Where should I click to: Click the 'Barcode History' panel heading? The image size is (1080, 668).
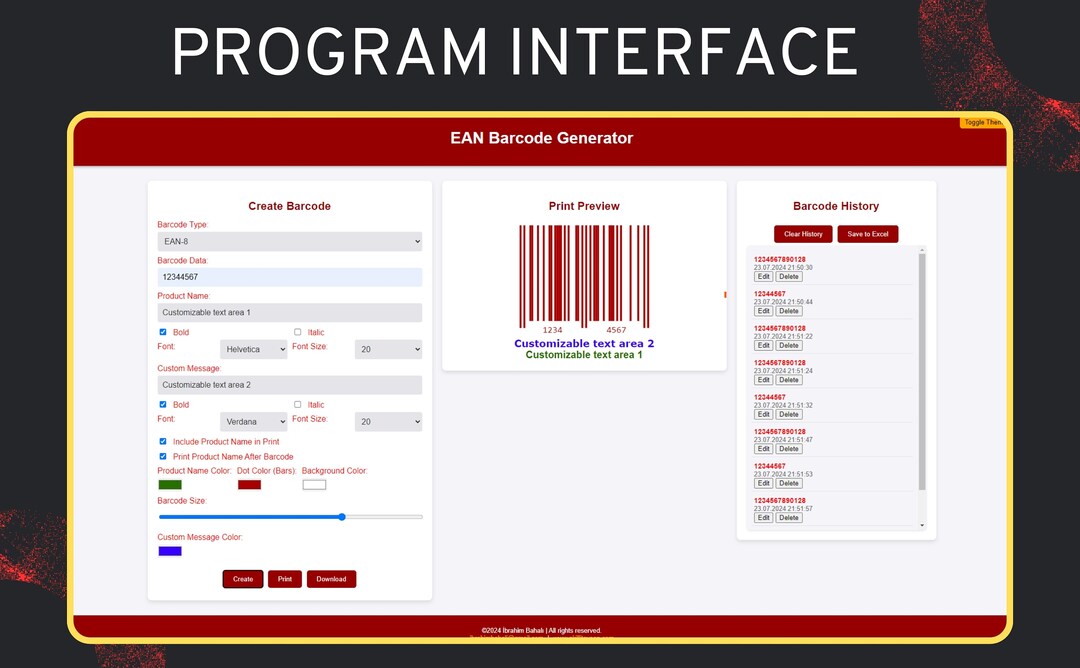tap(835, 206)
